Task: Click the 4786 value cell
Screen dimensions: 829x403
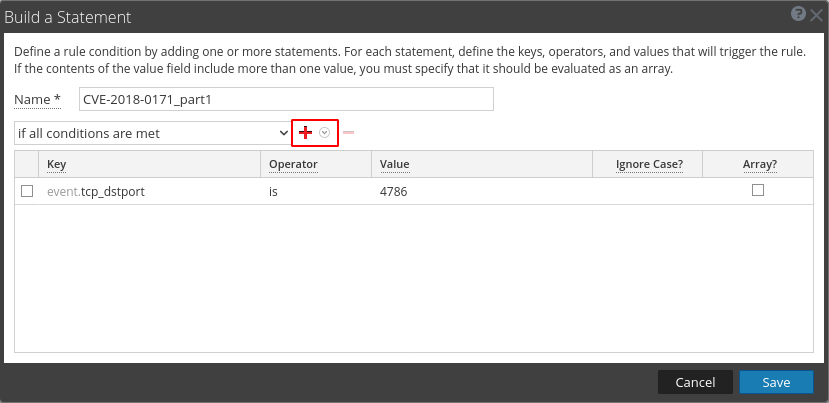Action: (394, 191)
